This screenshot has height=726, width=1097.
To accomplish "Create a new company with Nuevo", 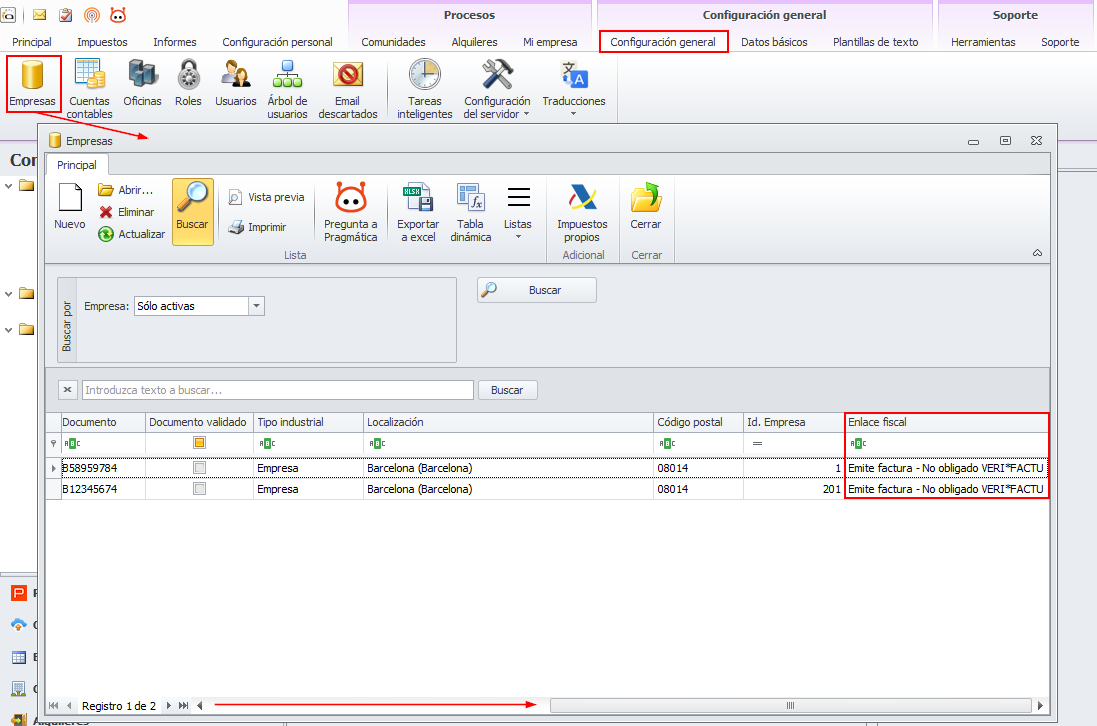I will click(x=70, y=206).
